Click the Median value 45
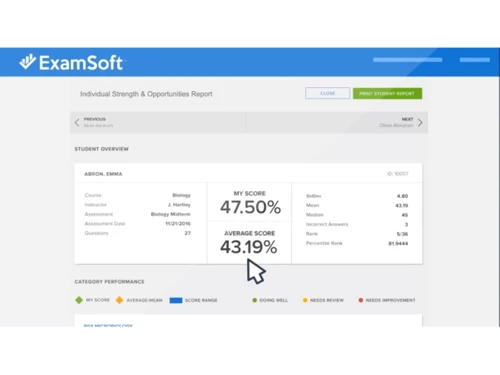 click(x=405, y=215)
